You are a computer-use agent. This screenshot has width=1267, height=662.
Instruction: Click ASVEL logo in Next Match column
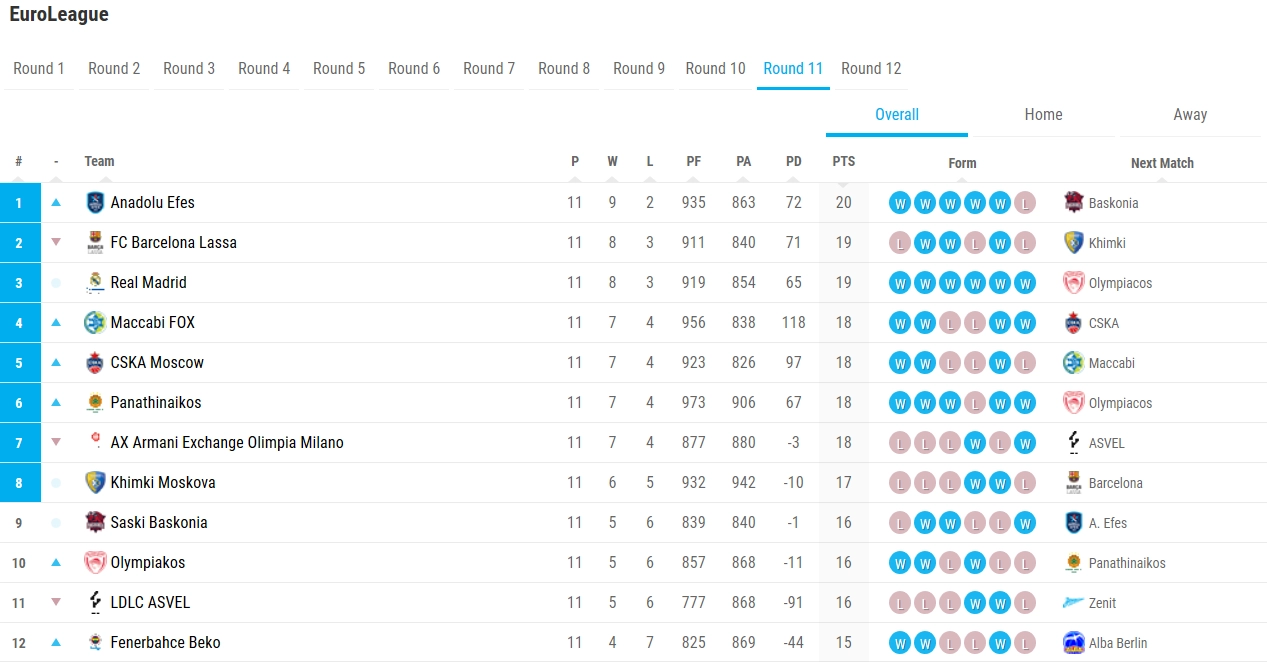point(1074,442)
